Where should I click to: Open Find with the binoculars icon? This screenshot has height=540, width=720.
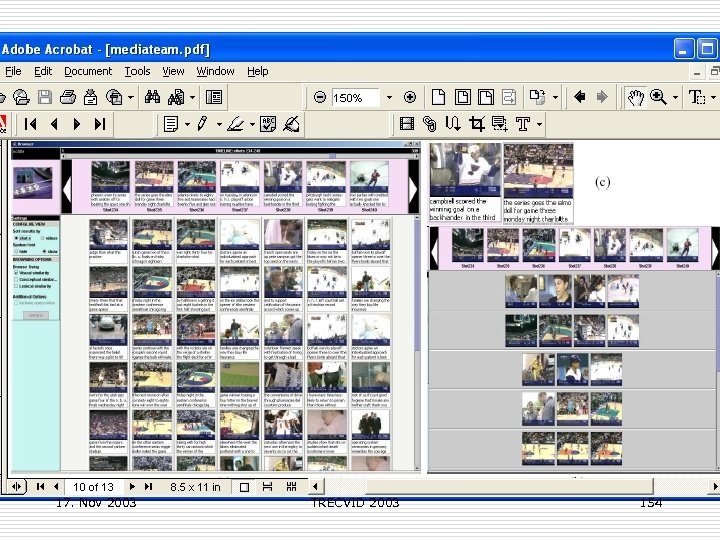pyautogui.click(x=152, y=97)
